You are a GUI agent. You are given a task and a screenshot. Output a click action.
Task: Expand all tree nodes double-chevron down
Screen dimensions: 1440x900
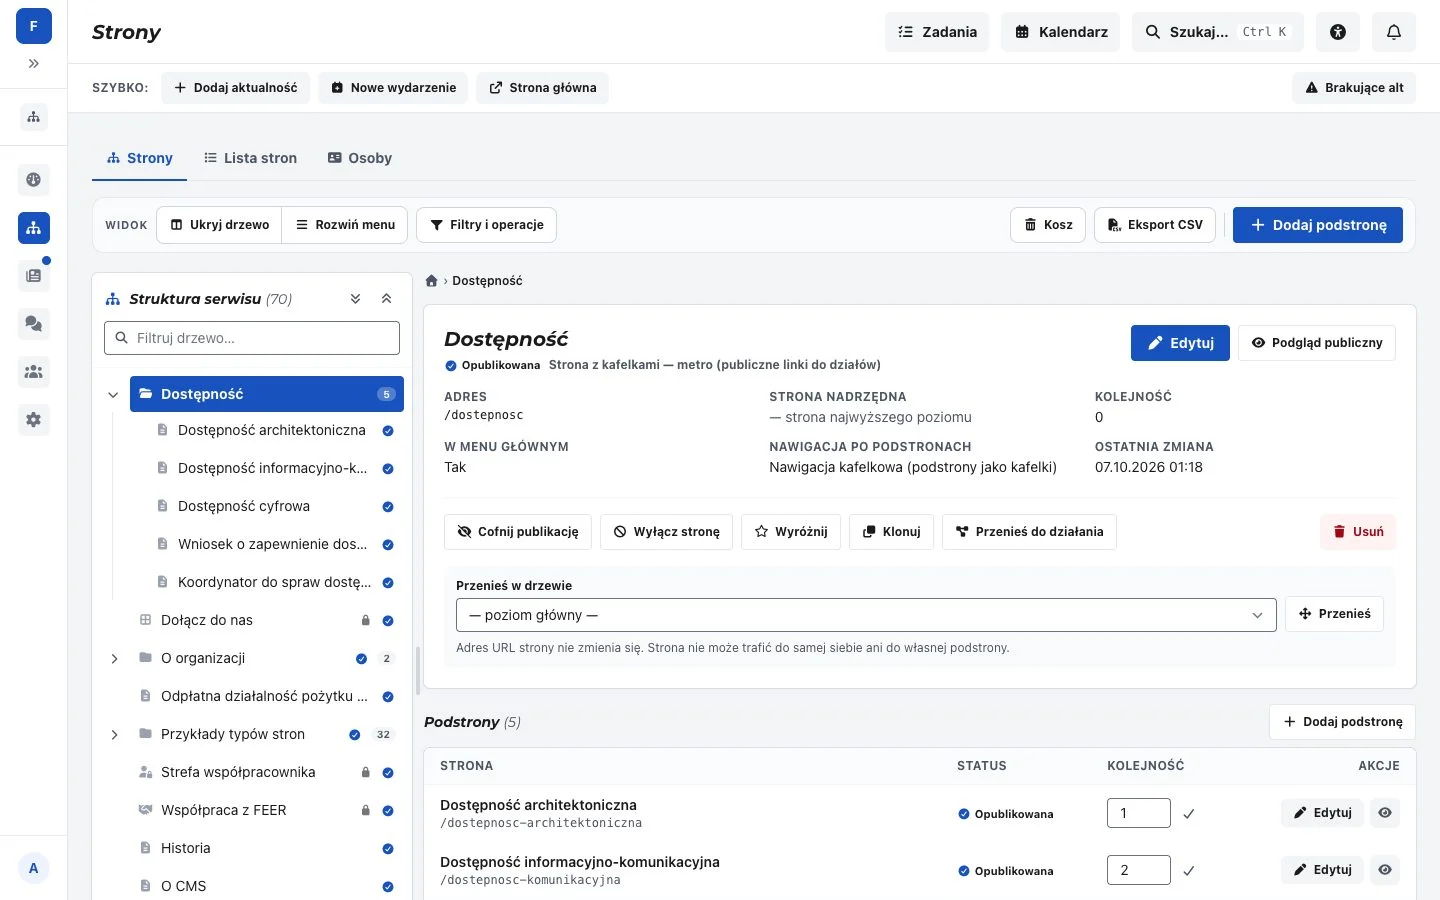pyautogui.click(x=355, y=299)
